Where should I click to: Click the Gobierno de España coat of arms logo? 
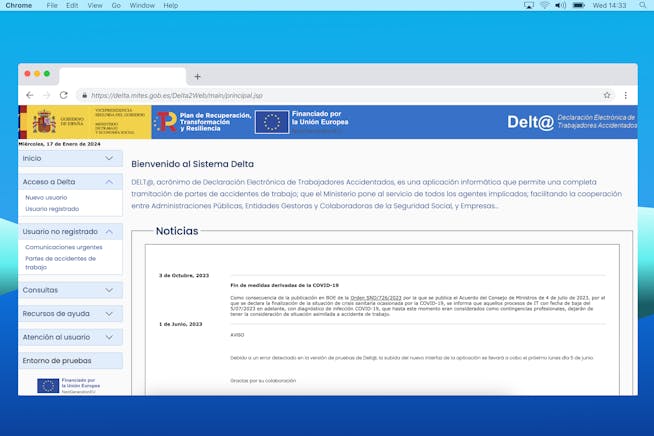coord(44,122)
